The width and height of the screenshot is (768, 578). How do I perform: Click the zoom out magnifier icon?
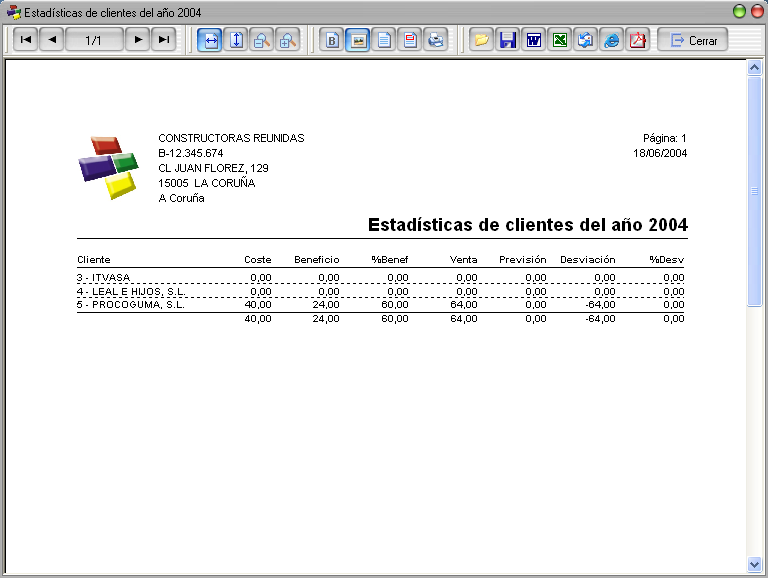[262, 40]
